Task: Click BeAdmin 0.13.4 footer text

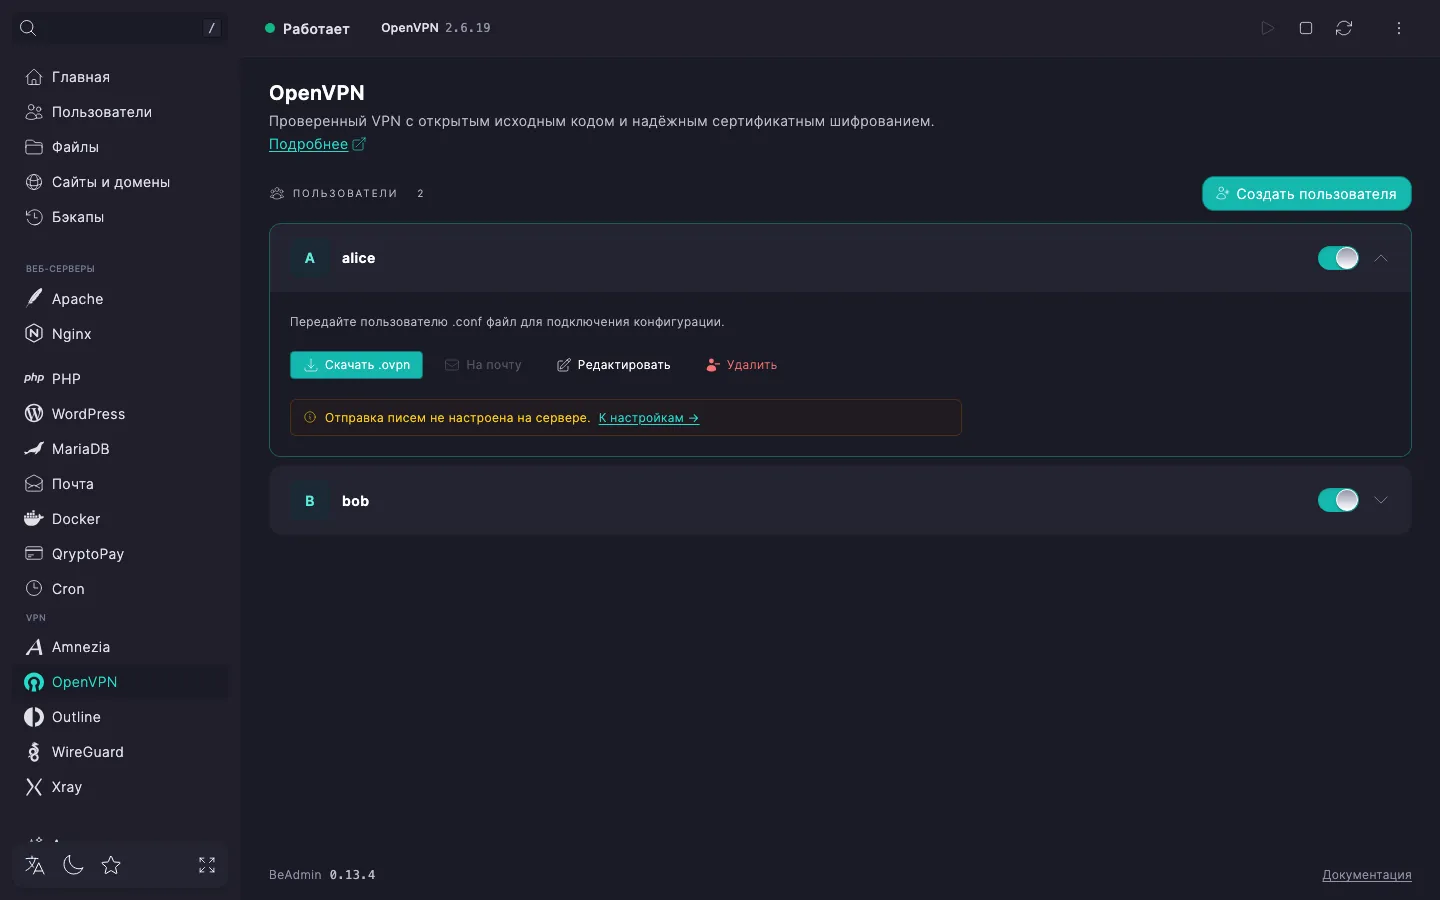Action: click(x=322, y=875)
